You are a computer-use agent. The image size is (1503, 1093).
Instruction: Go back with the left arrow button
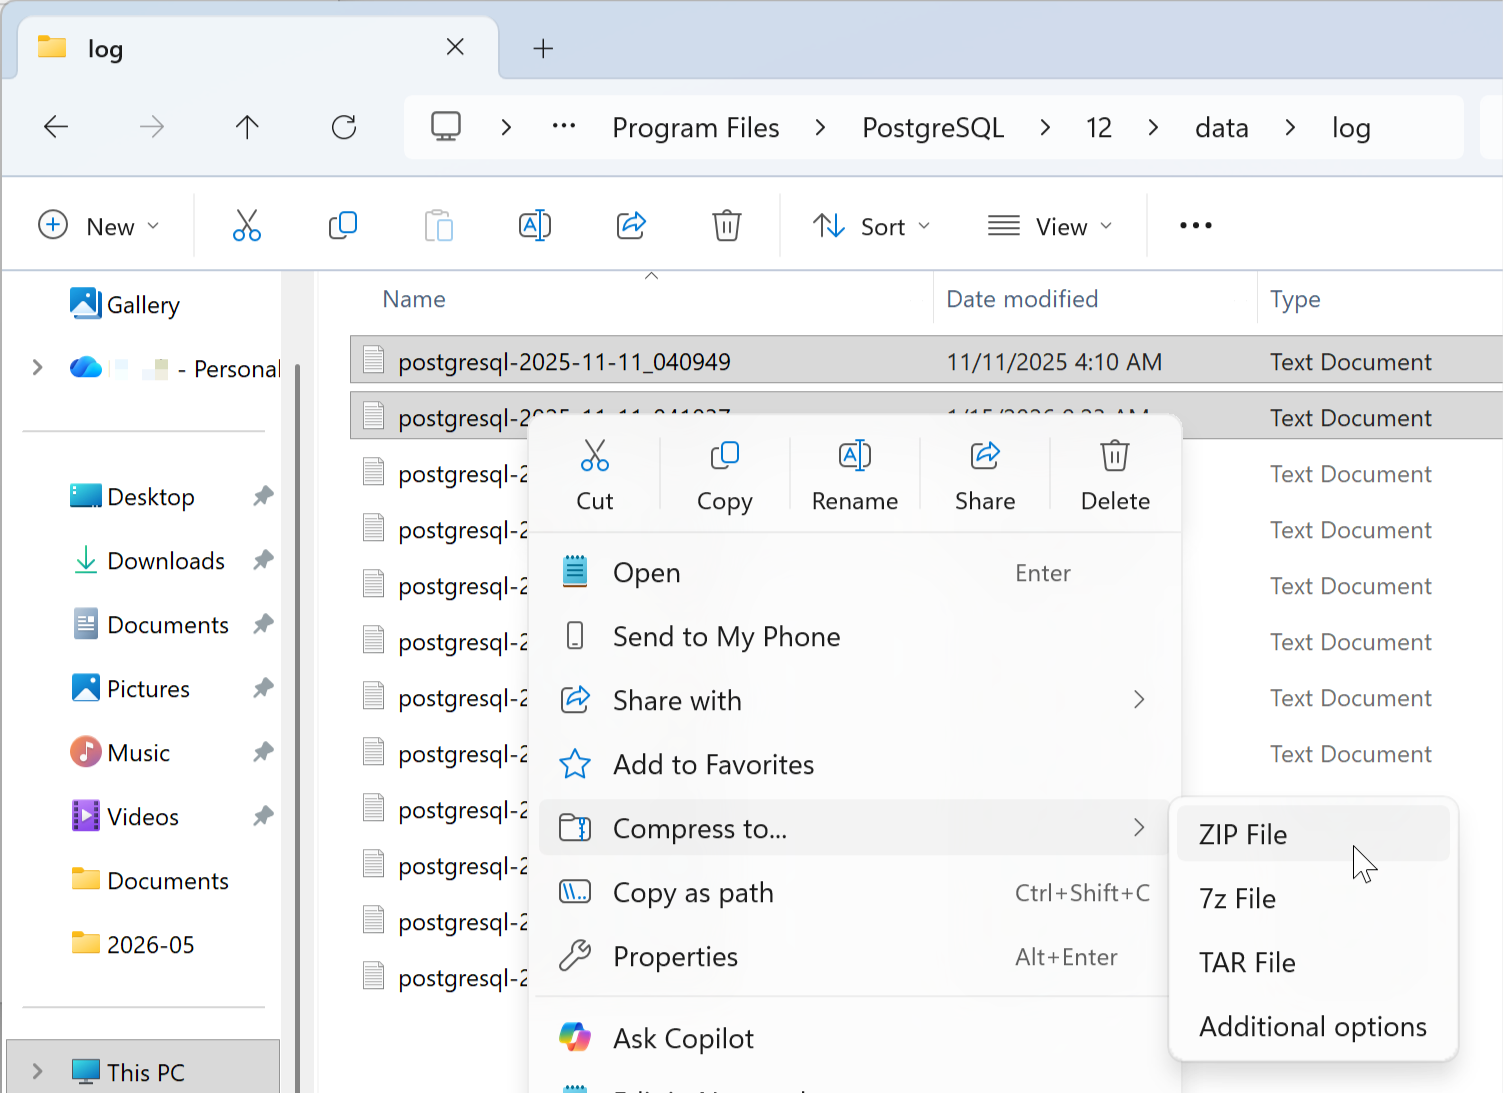pos(56,127)
